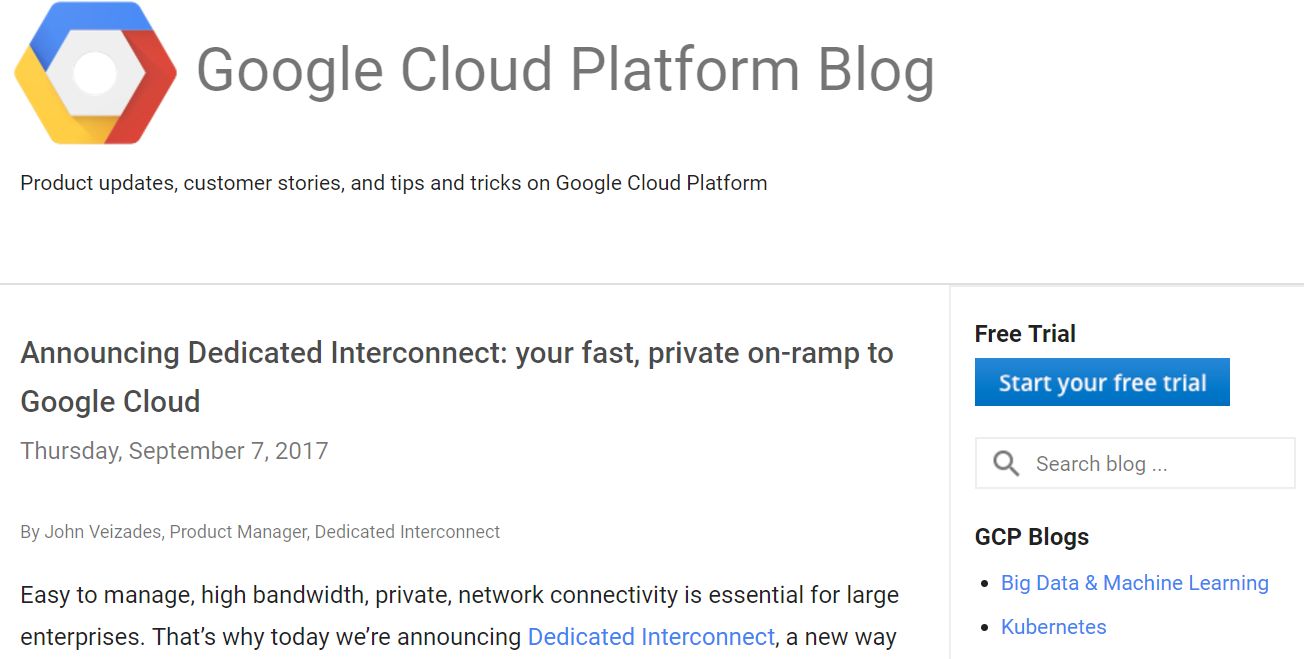This screenshot has width=1304, height=659.
Task: Open the Kubernetes blog link
Action: pyautogui.click(x=1053, y=627)
